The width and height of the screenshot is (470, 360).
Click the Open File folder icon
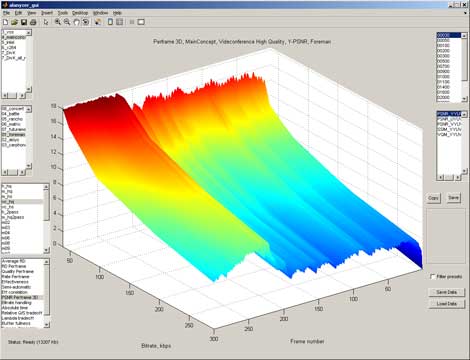(x=14, y=22)
